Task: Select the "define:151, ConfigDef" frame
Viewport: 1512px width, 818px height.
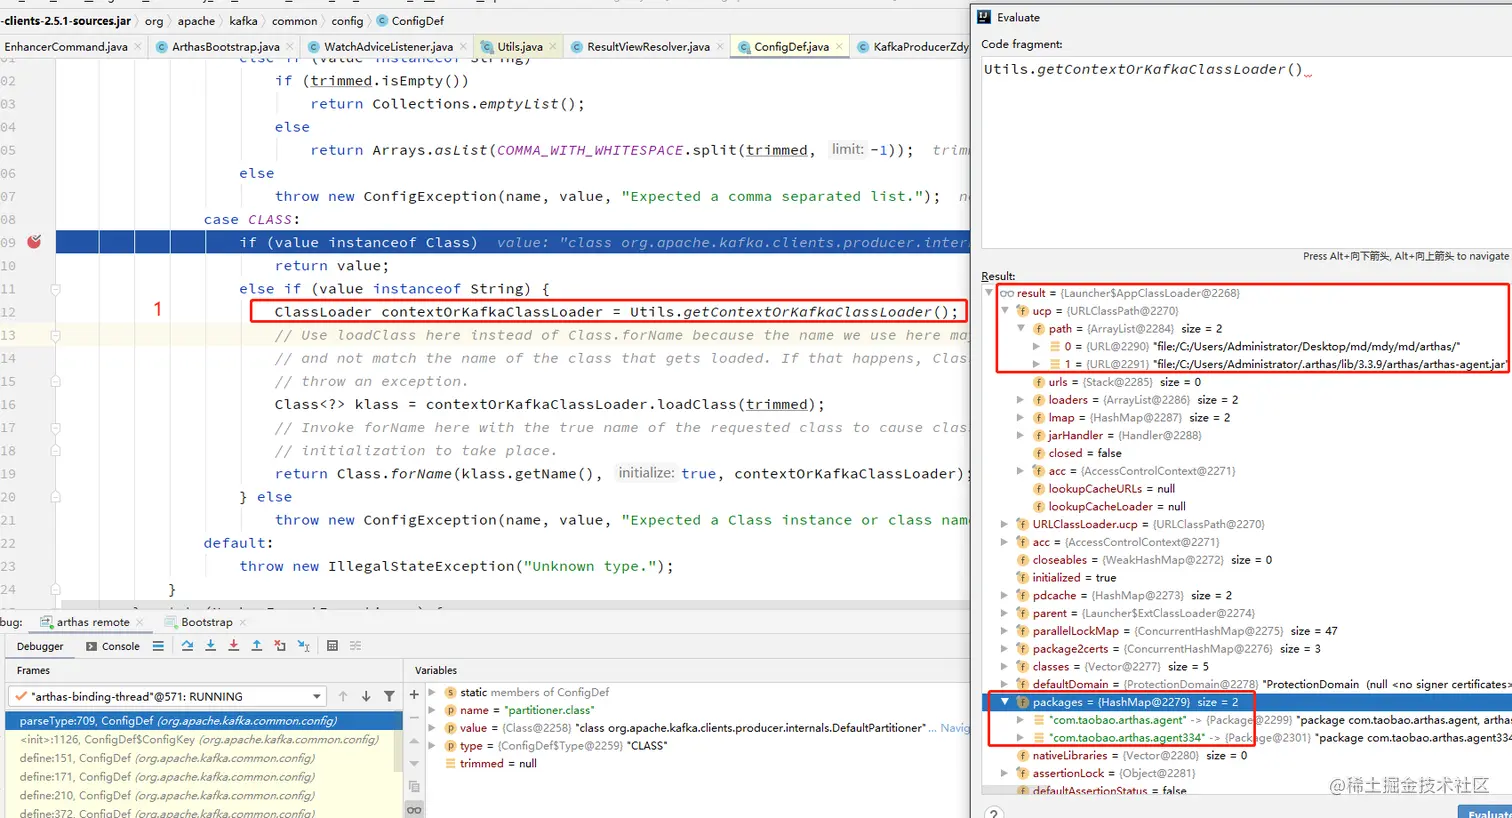Action: pos(200,758)
